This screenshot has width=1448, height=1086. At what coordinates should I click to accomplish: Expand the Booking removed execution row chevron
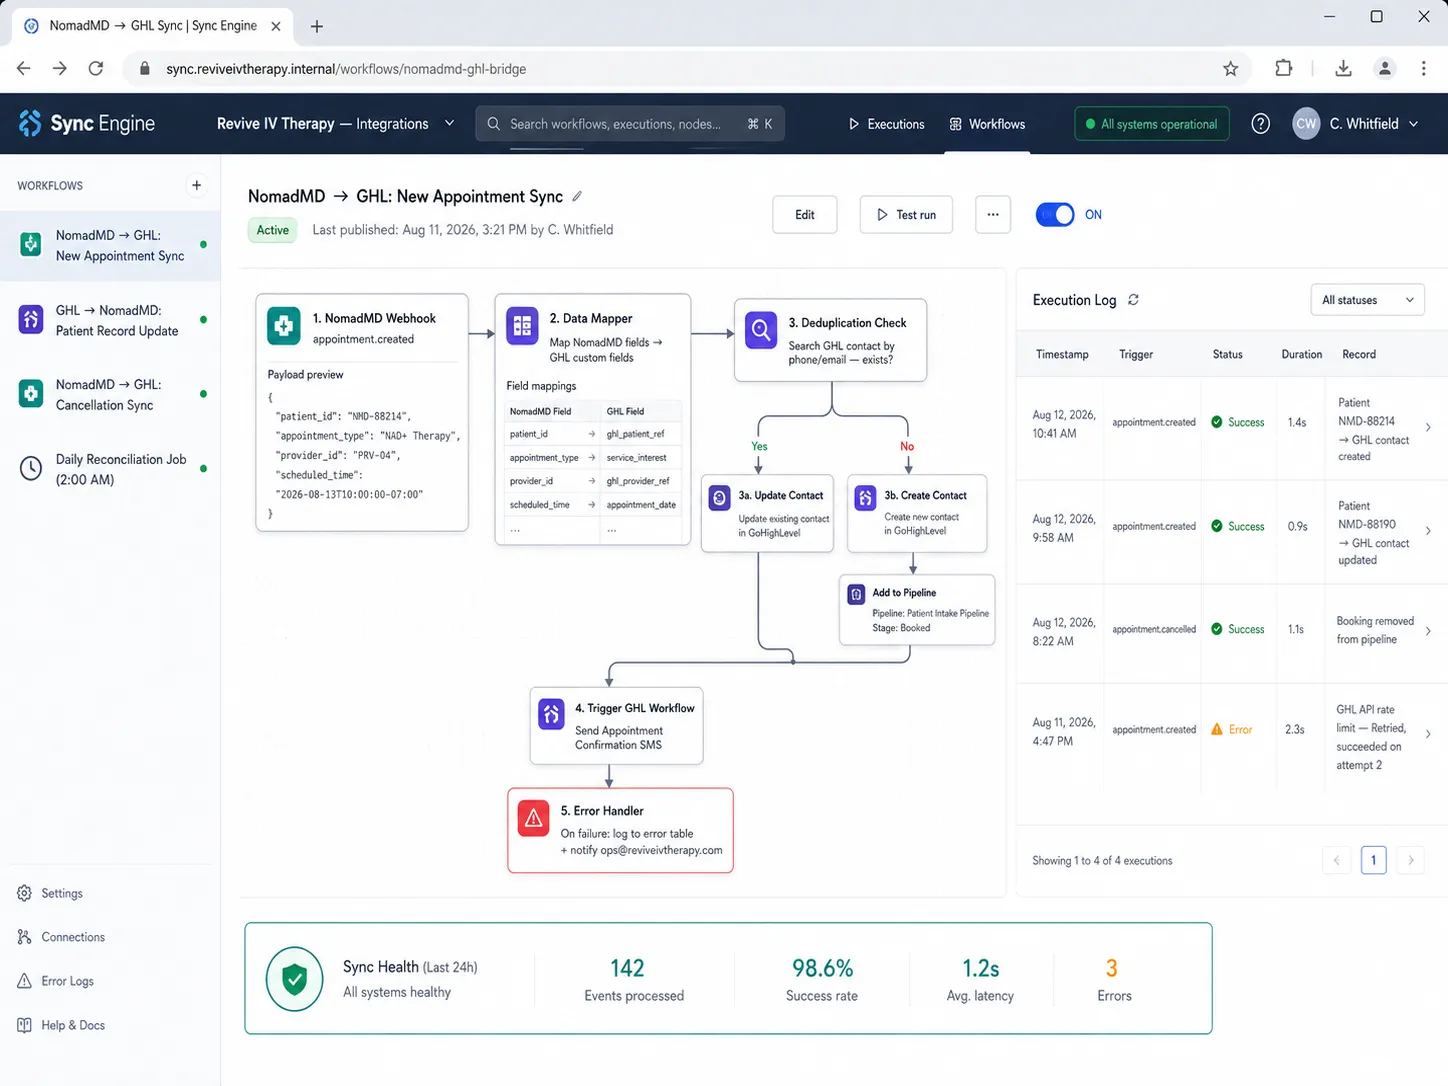1428,631
